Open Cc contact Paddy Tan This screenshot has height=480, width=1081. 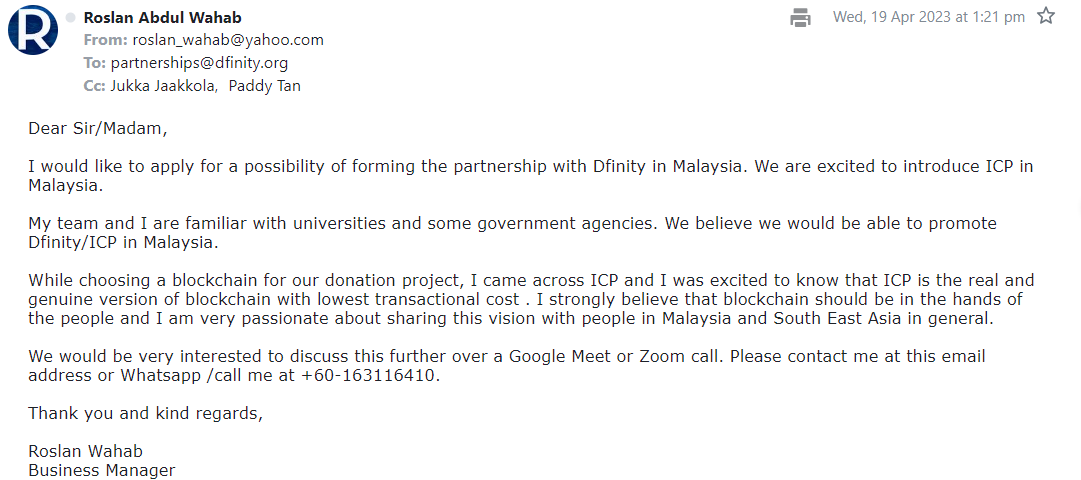pos(264,86)
